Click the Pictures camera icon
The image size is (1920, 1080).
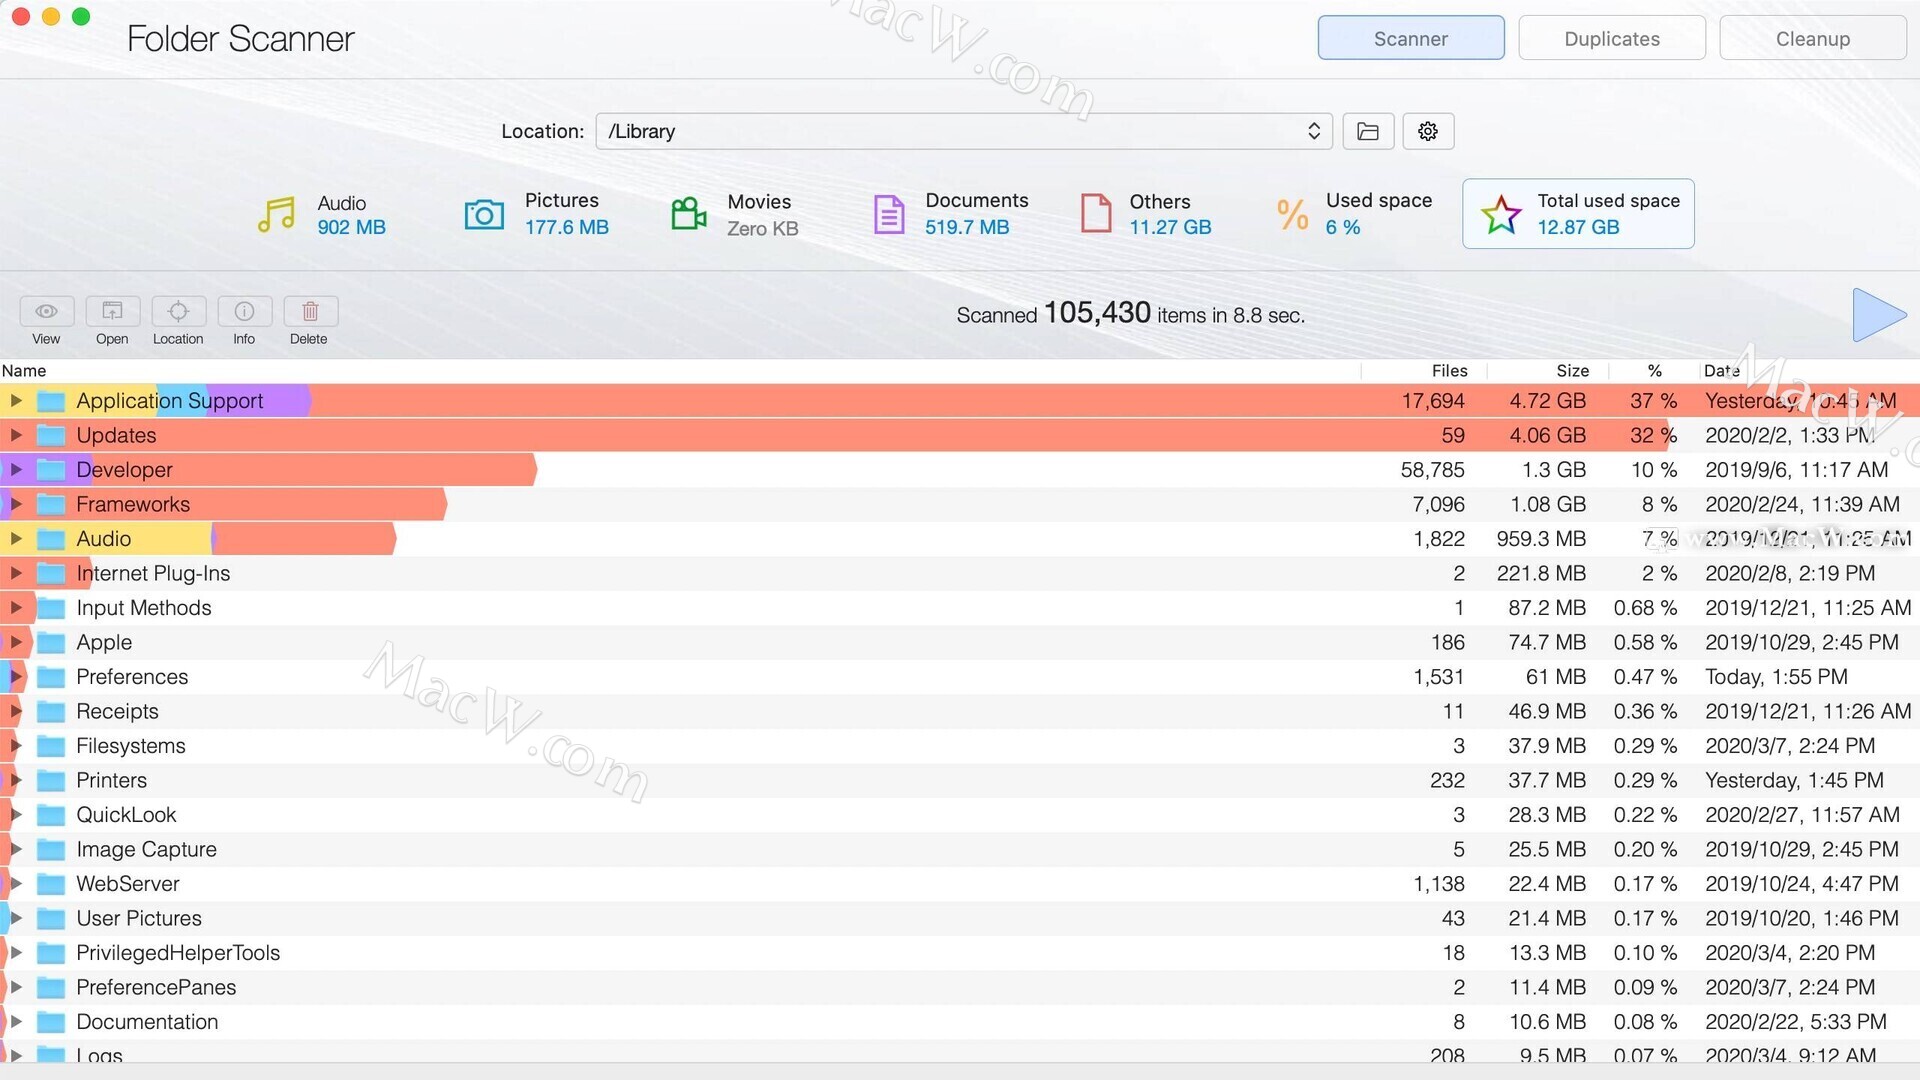pos(484,214)
